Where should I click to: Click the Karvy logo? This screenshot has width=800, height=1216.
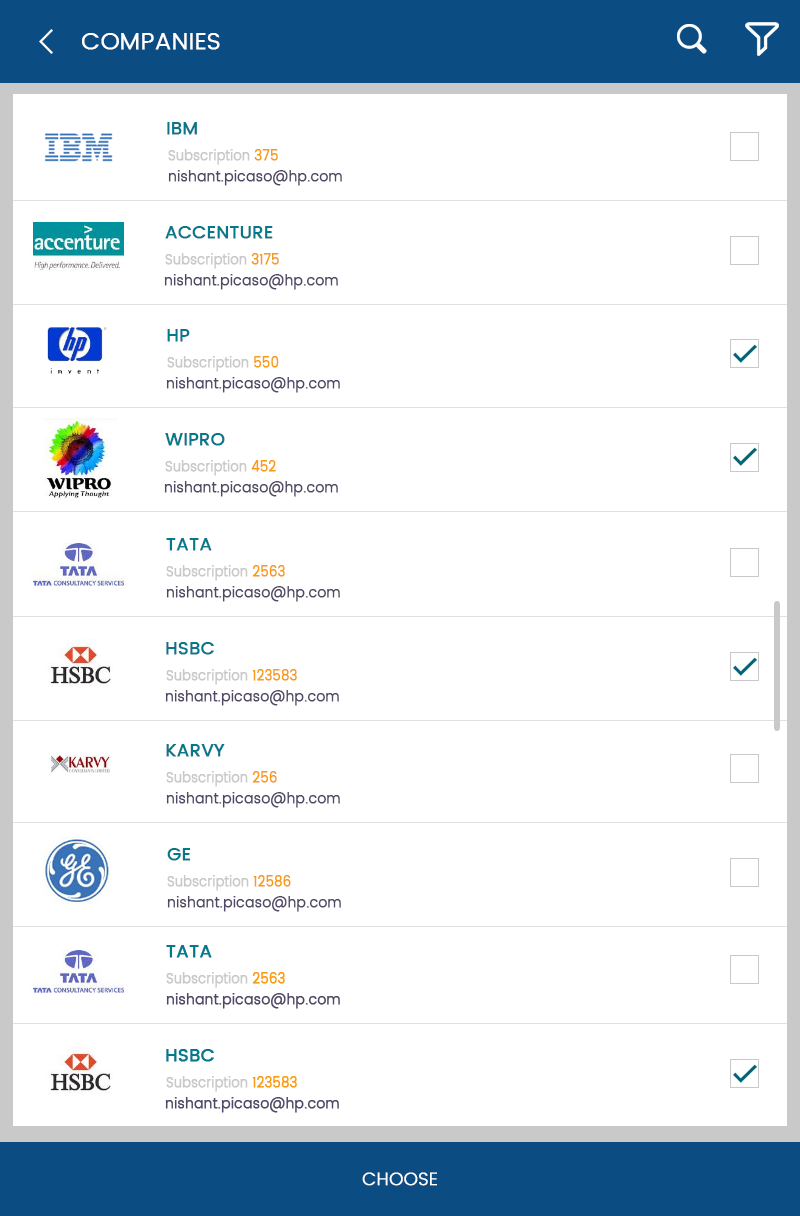click(80, 764)
